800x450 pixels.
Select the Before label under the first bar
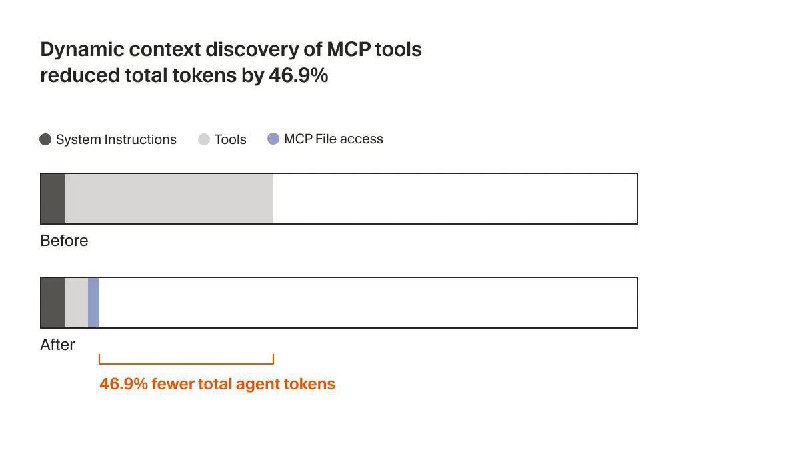64,241
